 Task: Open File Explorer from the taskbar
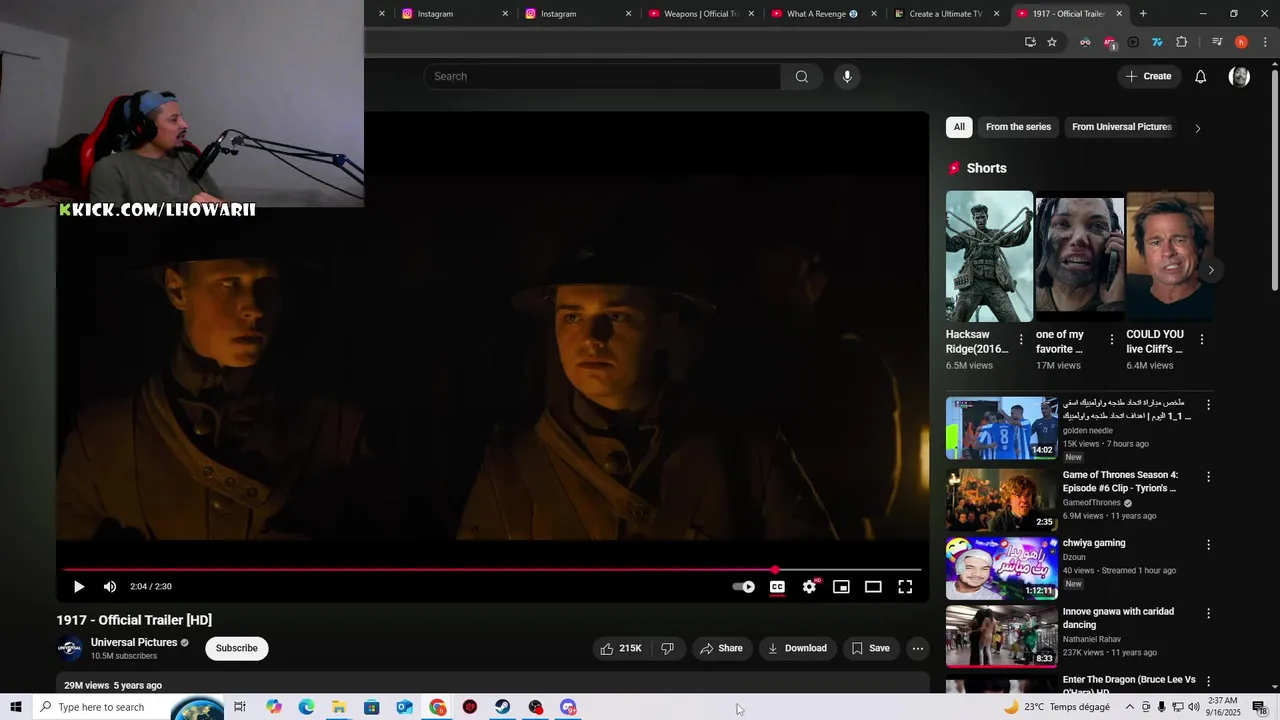[339, 707]
